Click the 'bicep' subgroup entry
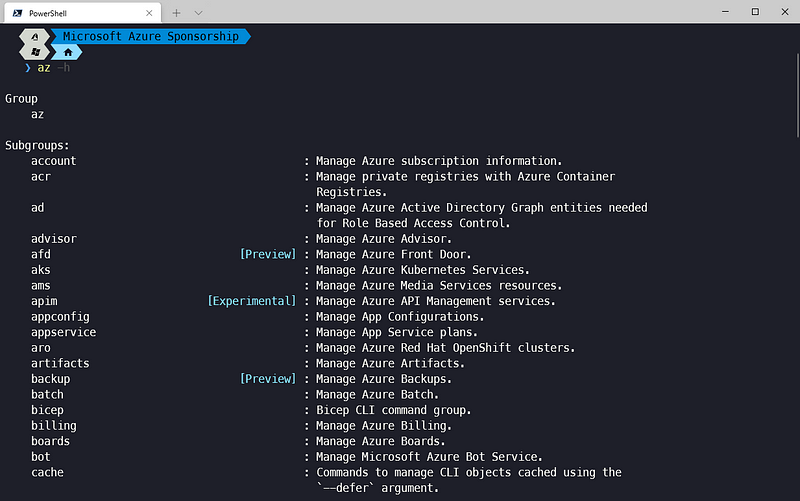800x501 pixels. tap(47, 410)
